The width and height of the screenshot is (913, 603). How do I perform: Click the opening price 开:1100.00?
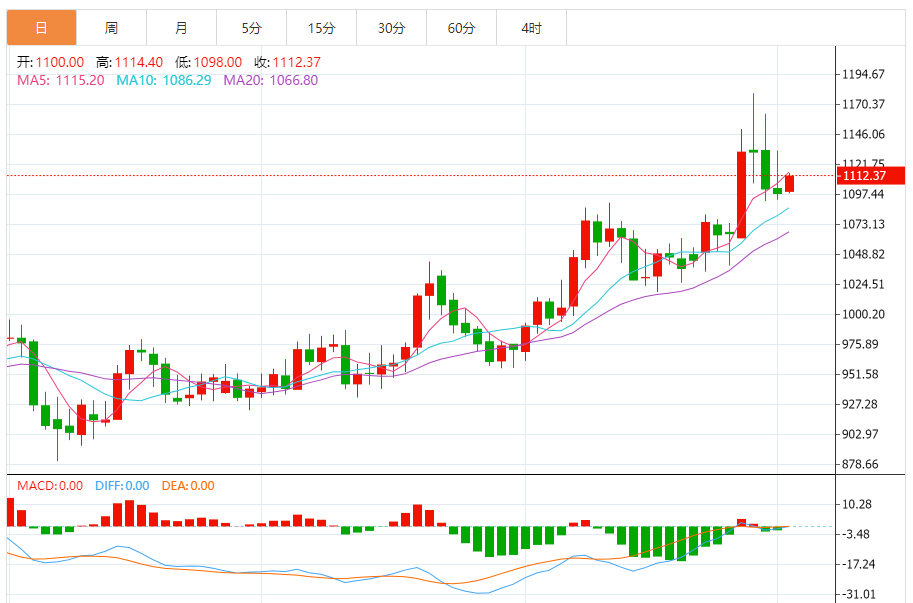tap(50, 62)
